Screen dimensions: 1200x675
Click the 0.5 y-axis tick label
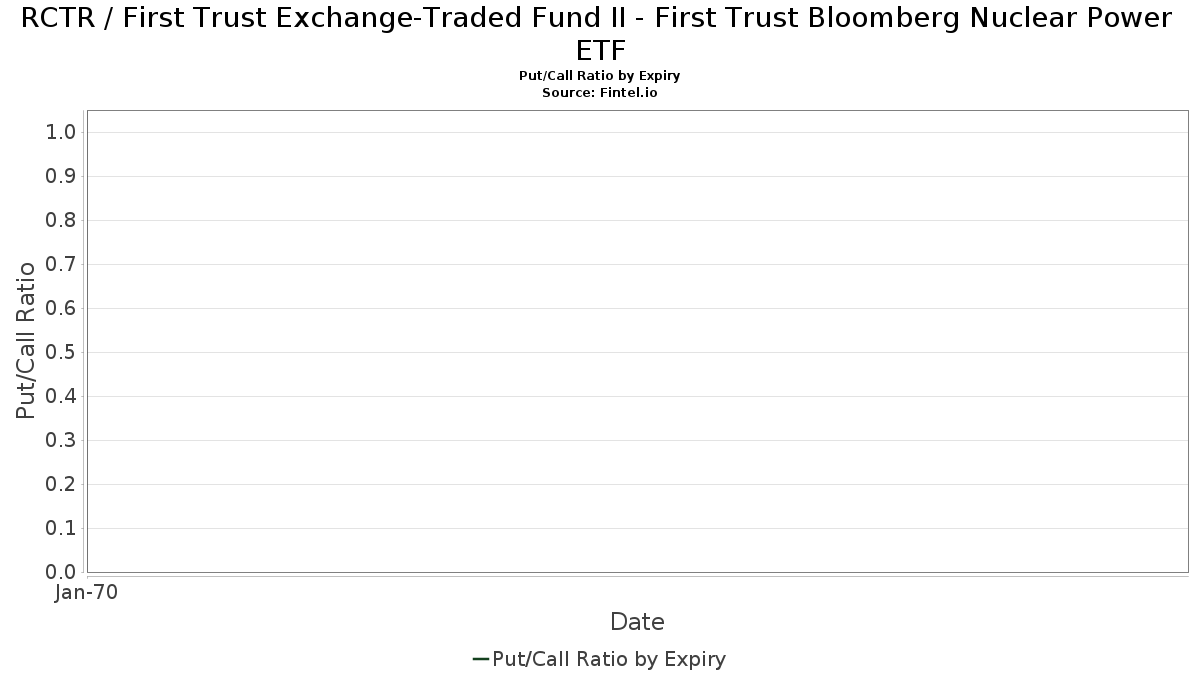[61, 353]
